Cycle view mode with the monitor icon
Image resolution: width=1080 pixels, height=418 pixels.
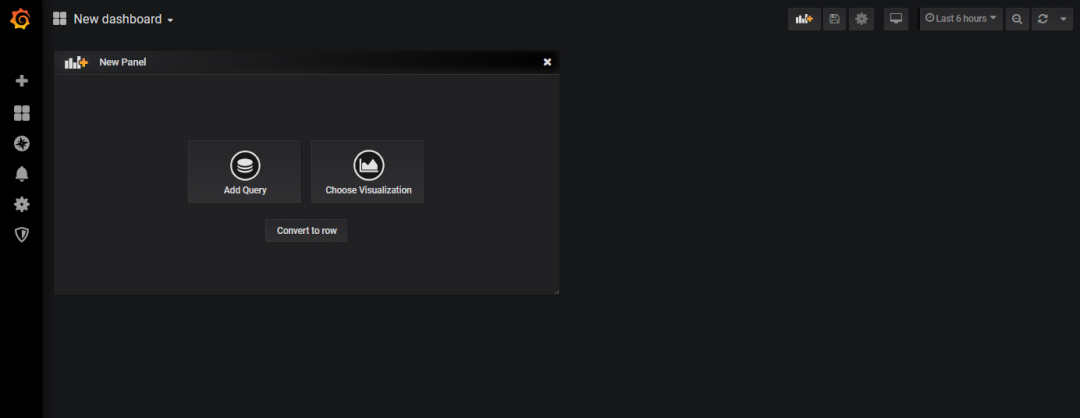pyautogui.click(x=896, y=19)
